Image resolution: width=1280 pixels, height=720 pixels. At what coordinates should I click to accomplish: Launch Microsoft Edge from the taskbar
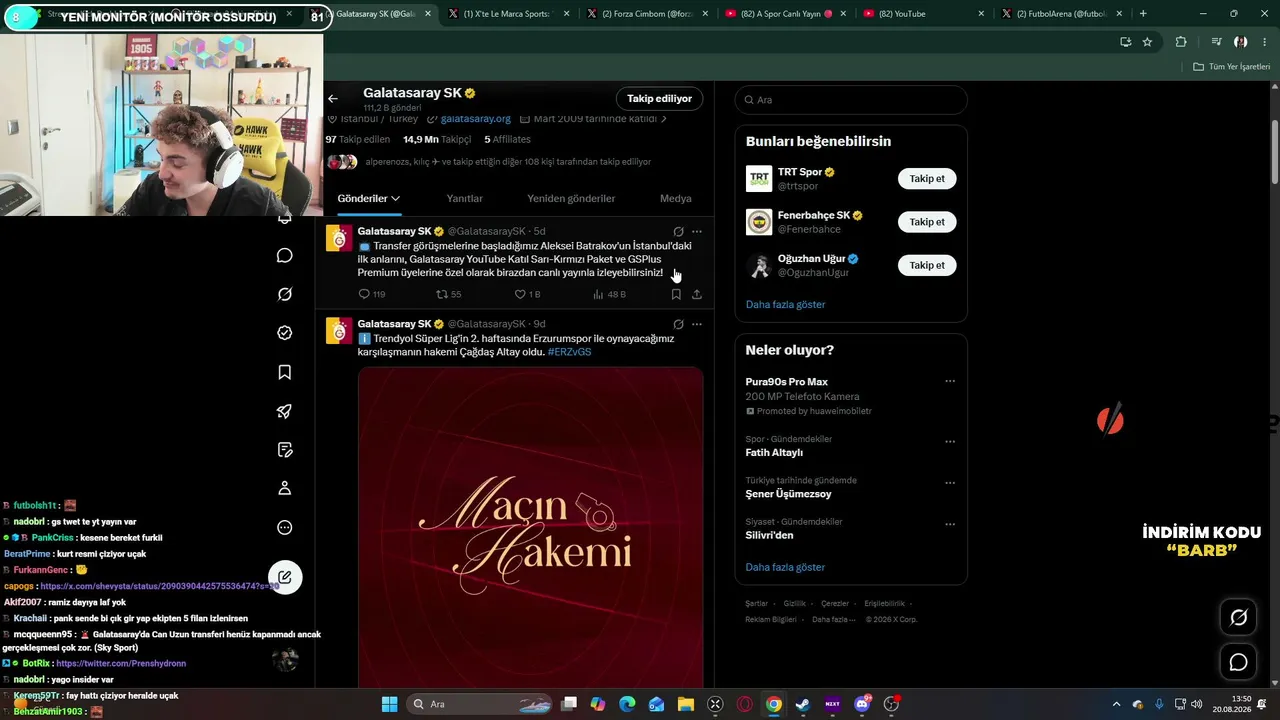pyautogui.click(x=627, y=704)
